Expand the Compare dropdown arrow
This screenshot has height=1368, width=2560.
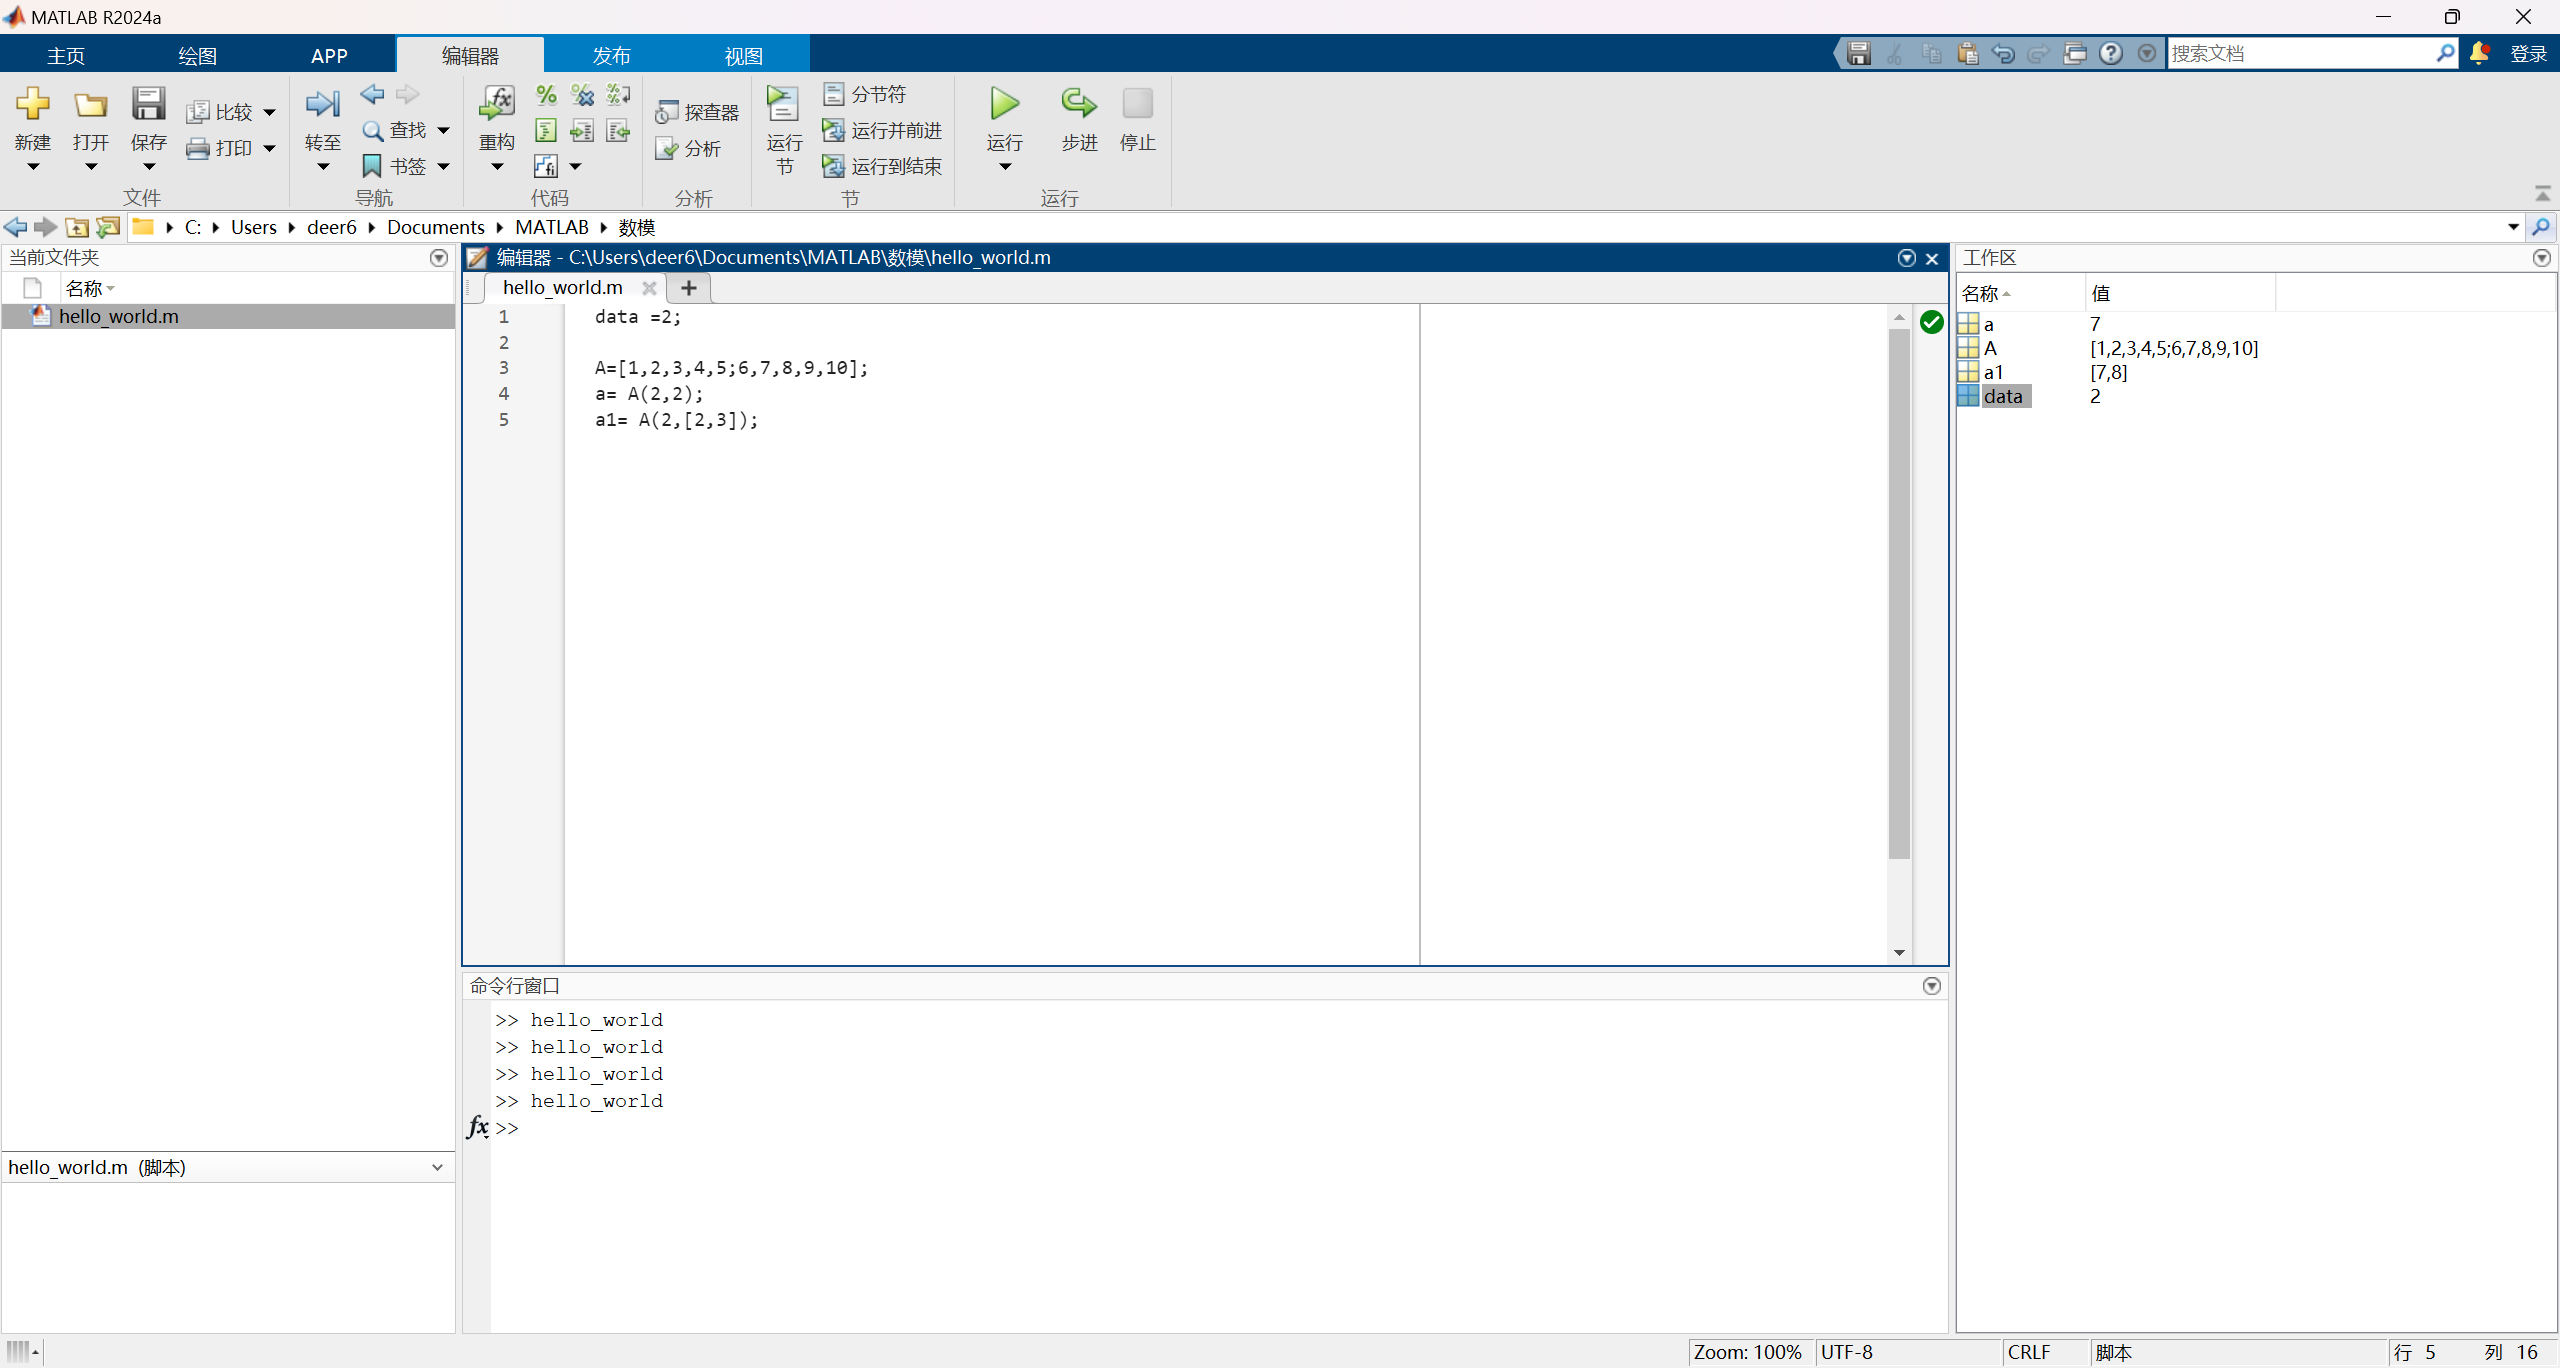coord(269,112)
